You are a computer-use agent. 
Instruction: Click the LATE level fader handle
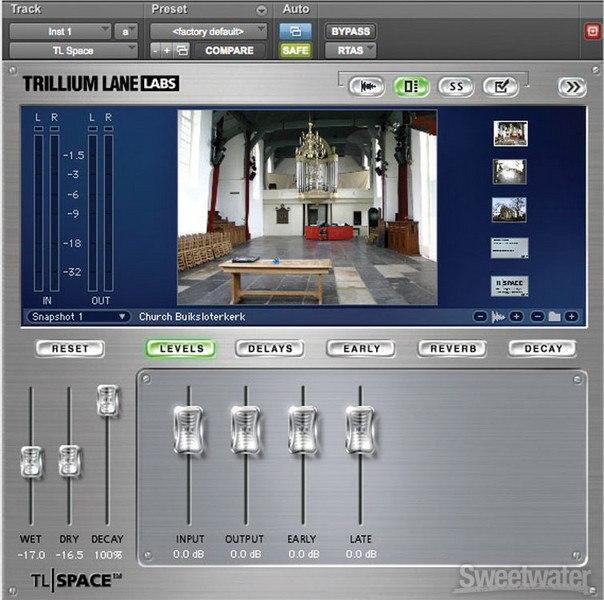point(360,430)
